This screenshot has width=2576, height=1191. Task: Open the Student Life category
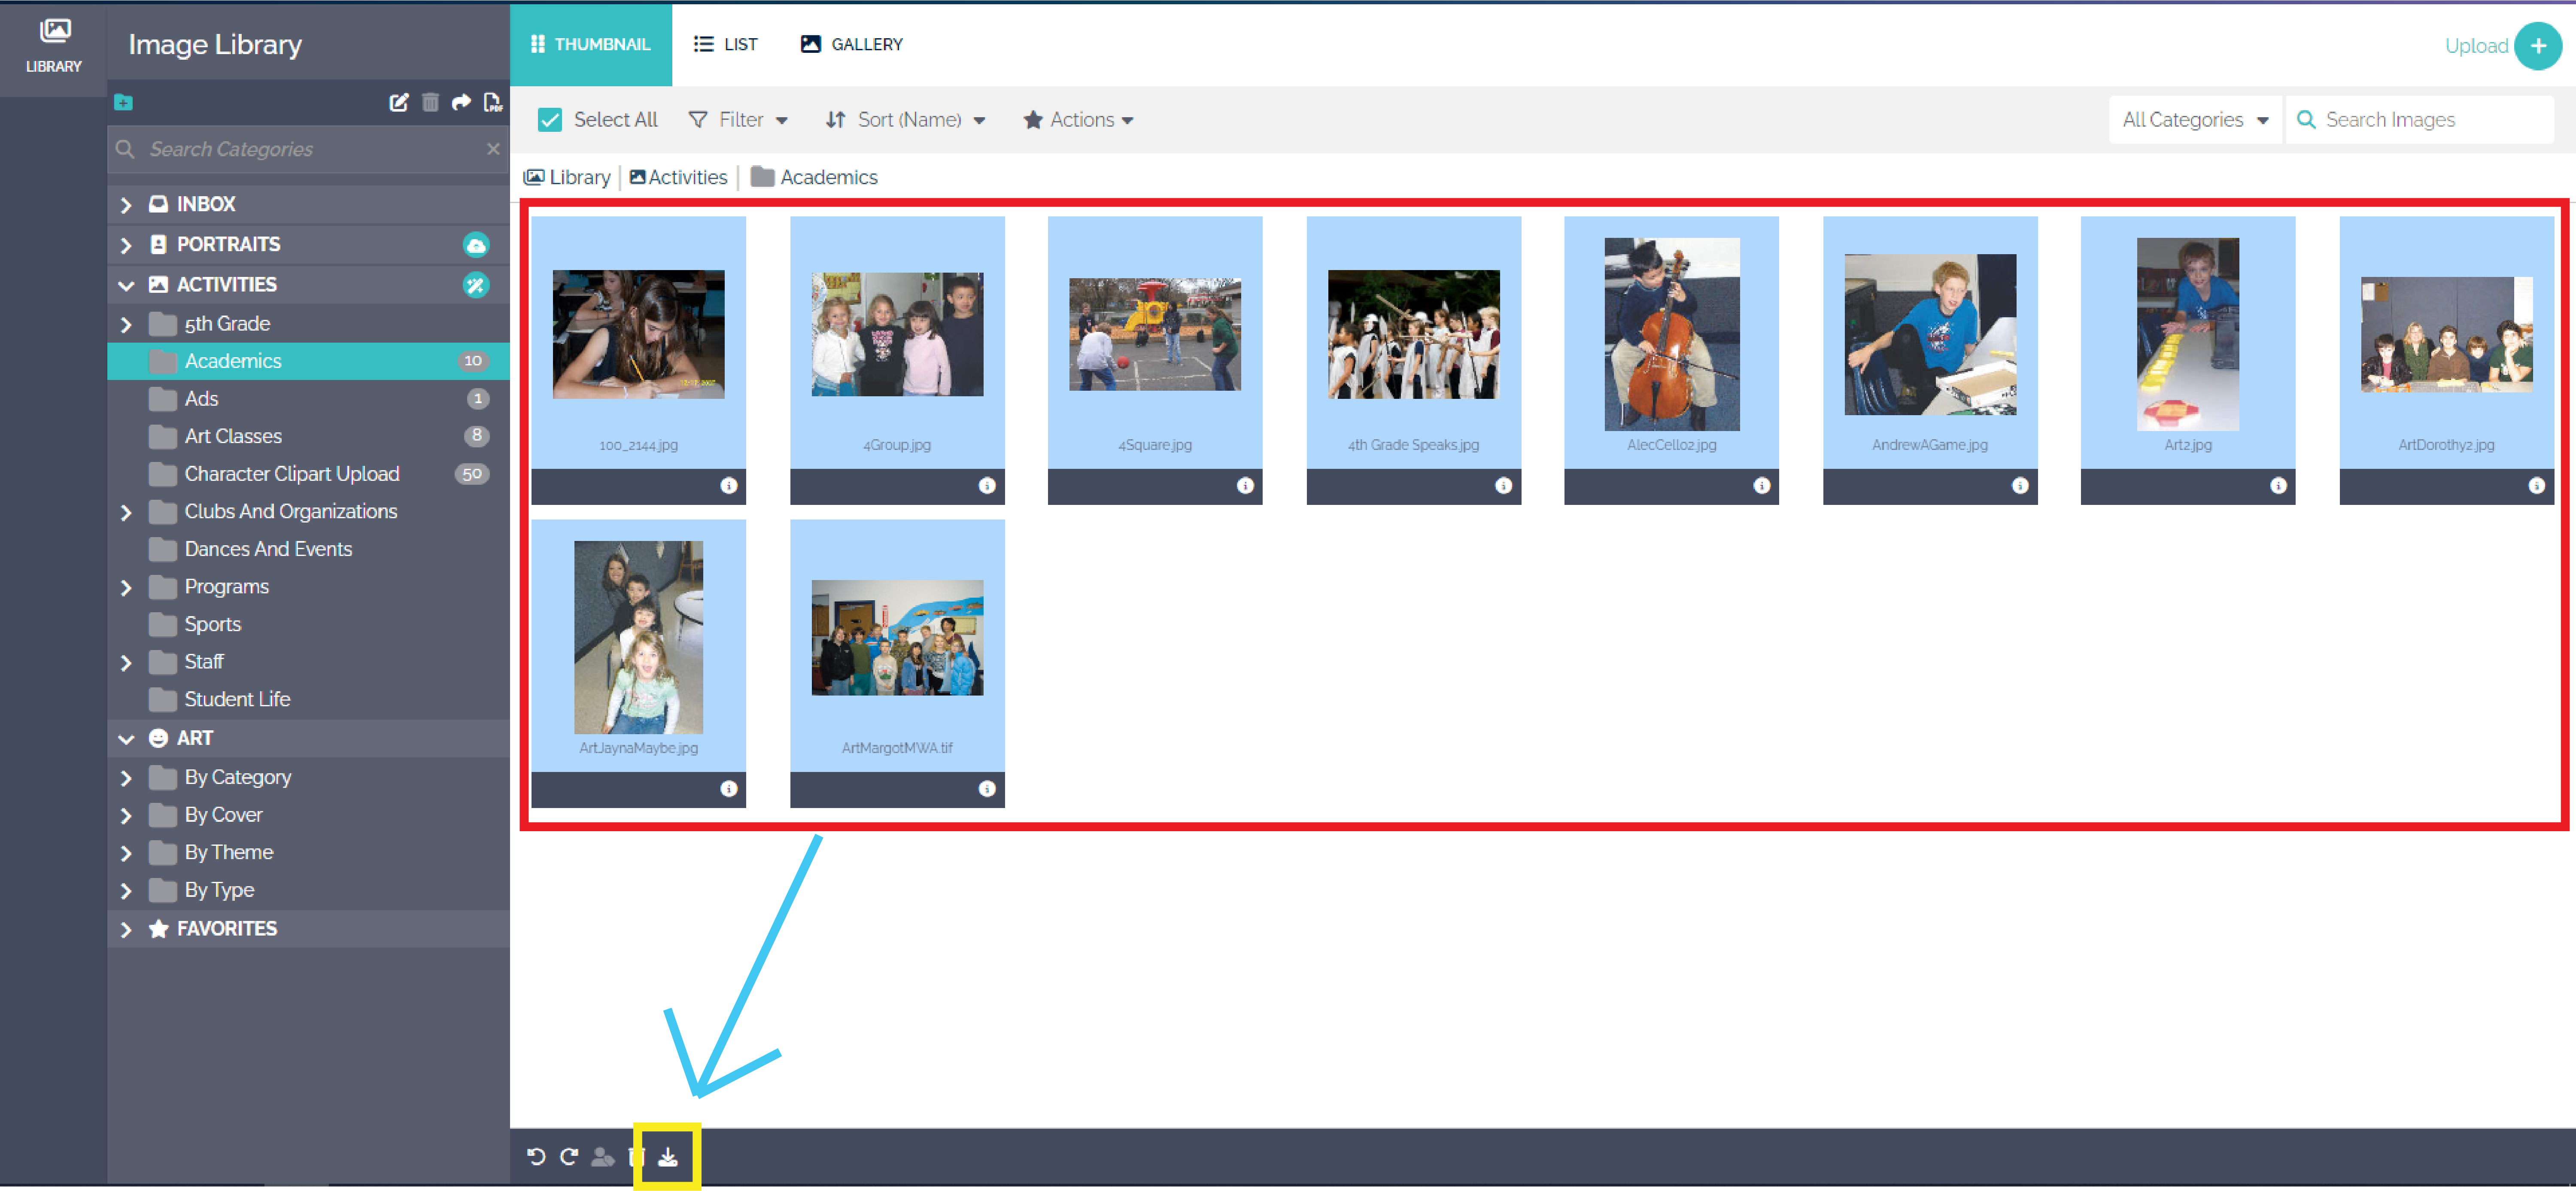[x=308, y=699]
